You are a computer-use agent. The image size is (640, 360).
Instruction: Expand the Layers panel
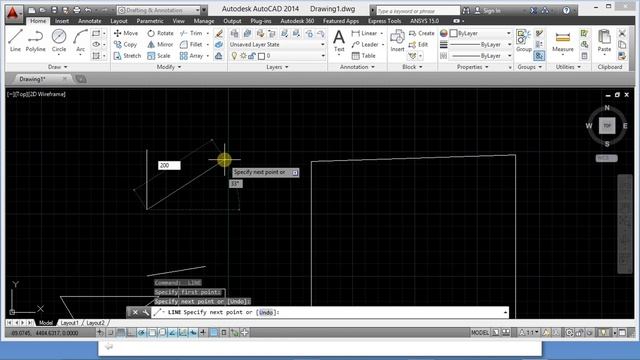pyautogui.click(x=277, y=67)
